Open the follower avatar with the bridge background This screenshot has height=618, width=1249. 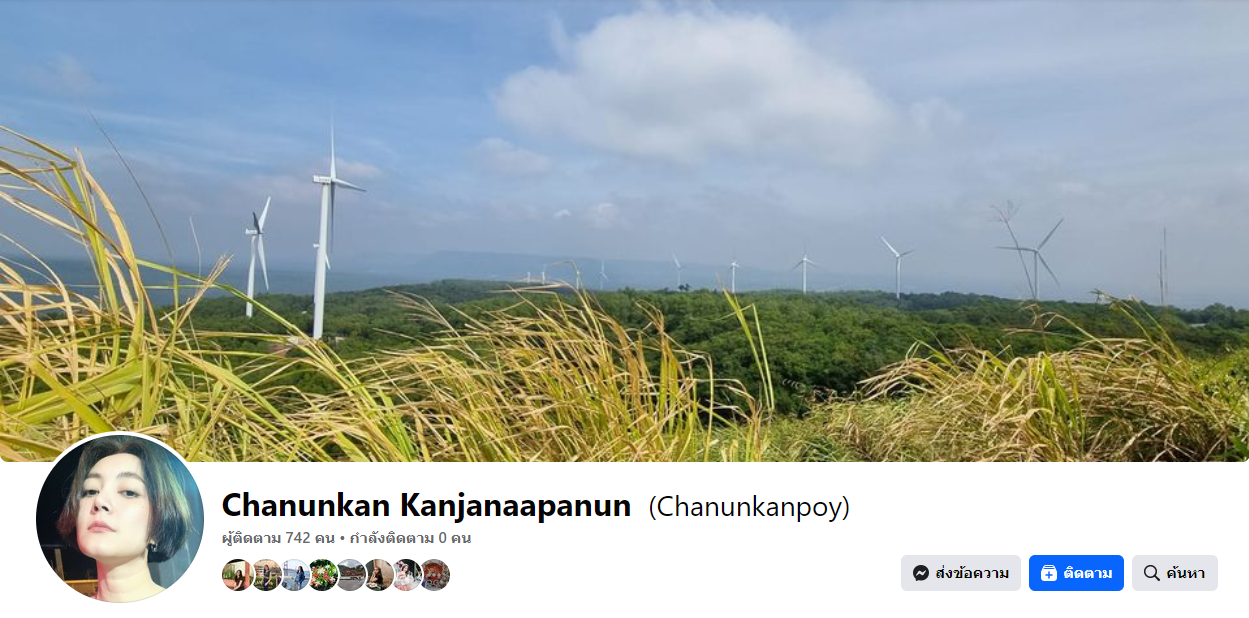295,575
